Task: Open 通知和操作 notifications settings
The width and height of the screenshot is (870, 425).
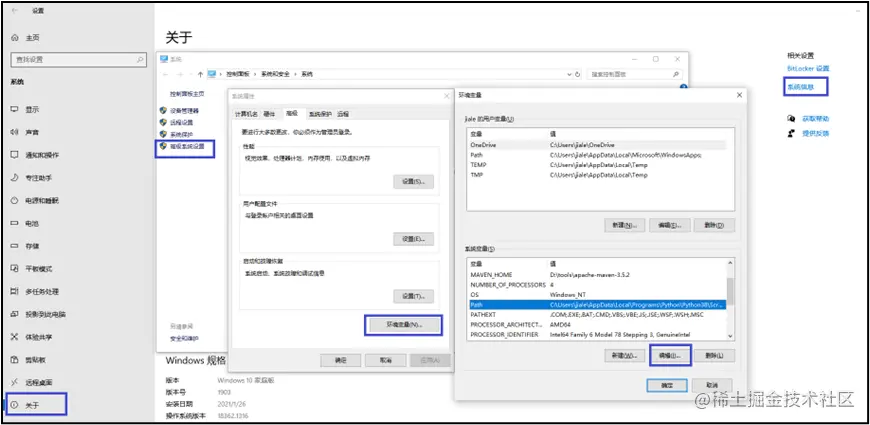Action: tap(35, 155)
